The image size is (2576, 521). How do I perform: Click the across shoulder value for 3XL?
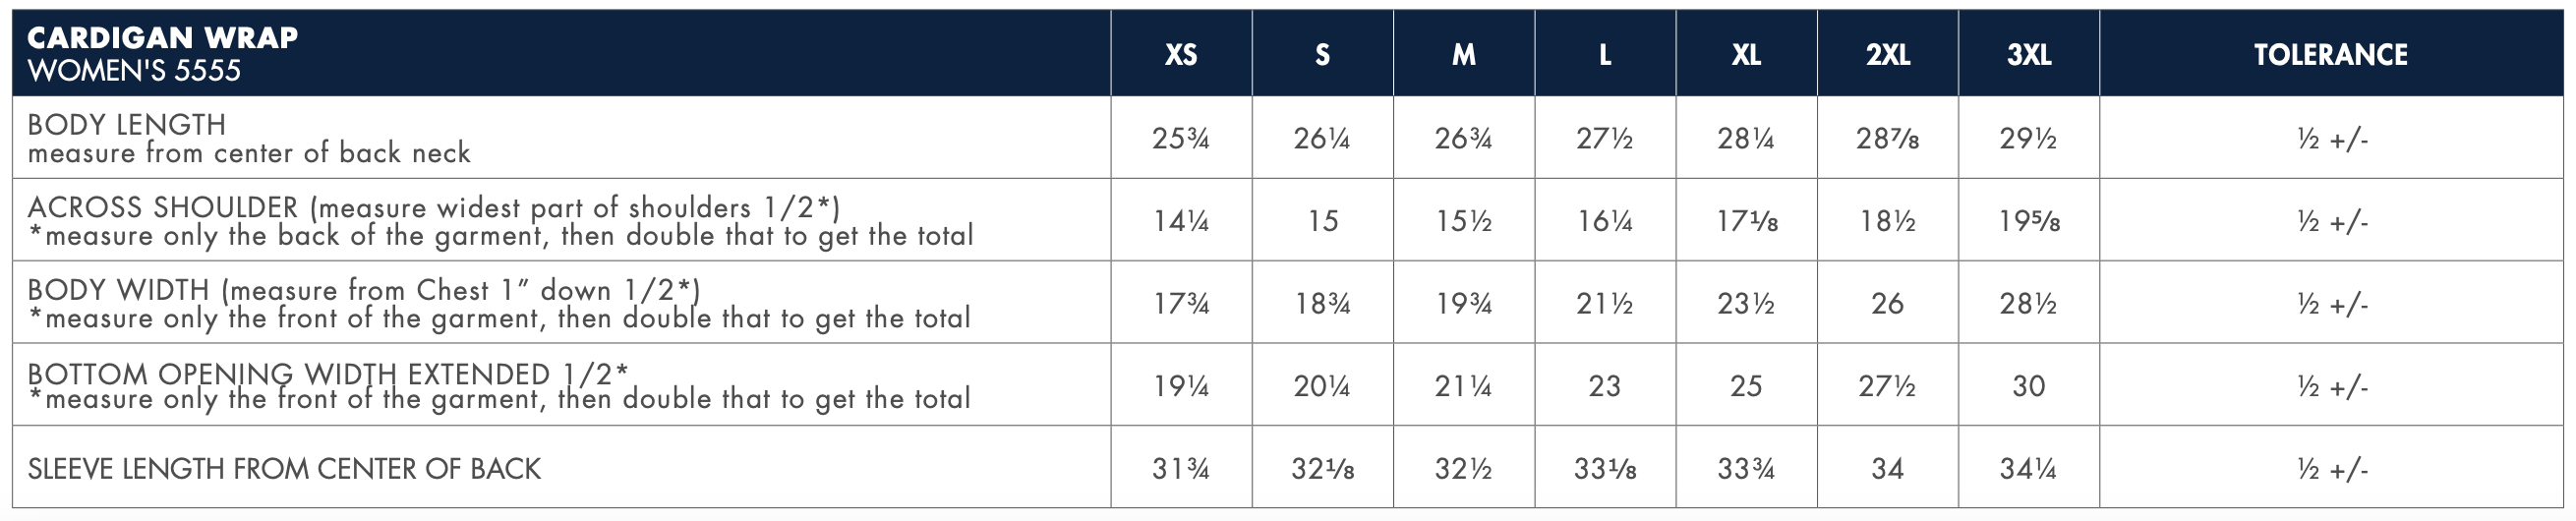2029,221
